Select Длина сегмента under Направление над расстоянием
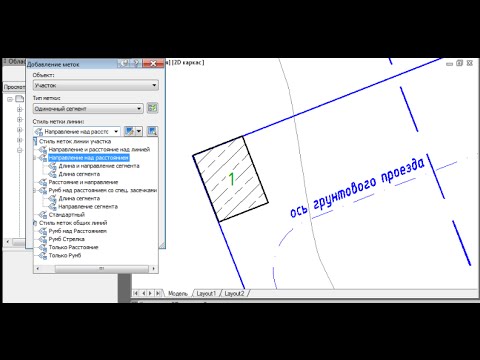The height and width of the screenshot is (360, 480). [79, 174]
